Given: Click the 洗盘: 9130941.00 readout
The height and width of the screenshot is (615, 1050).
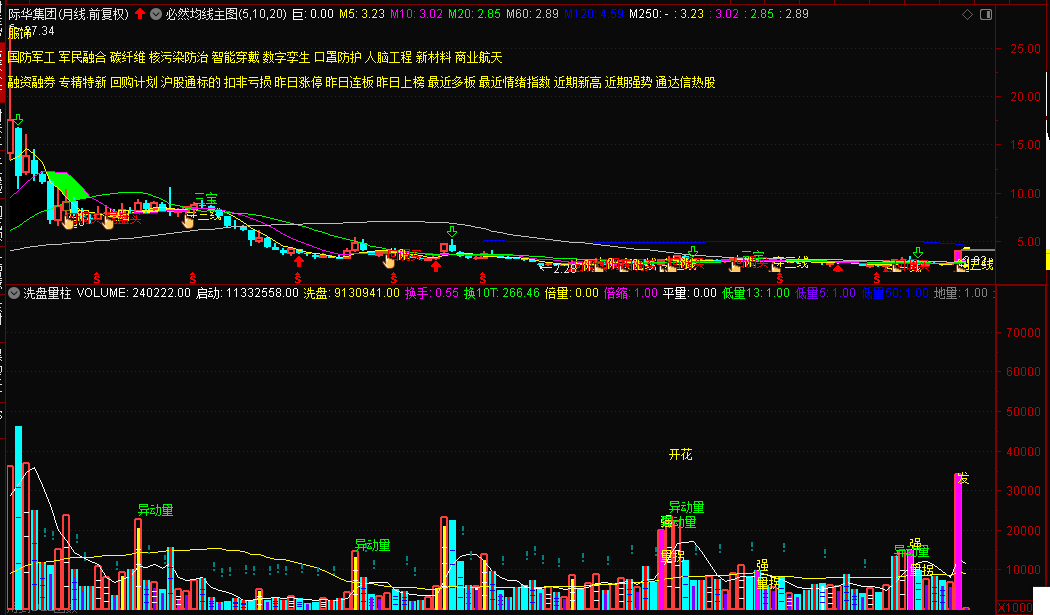Looking at the screenshot, I should click(352, 293).
